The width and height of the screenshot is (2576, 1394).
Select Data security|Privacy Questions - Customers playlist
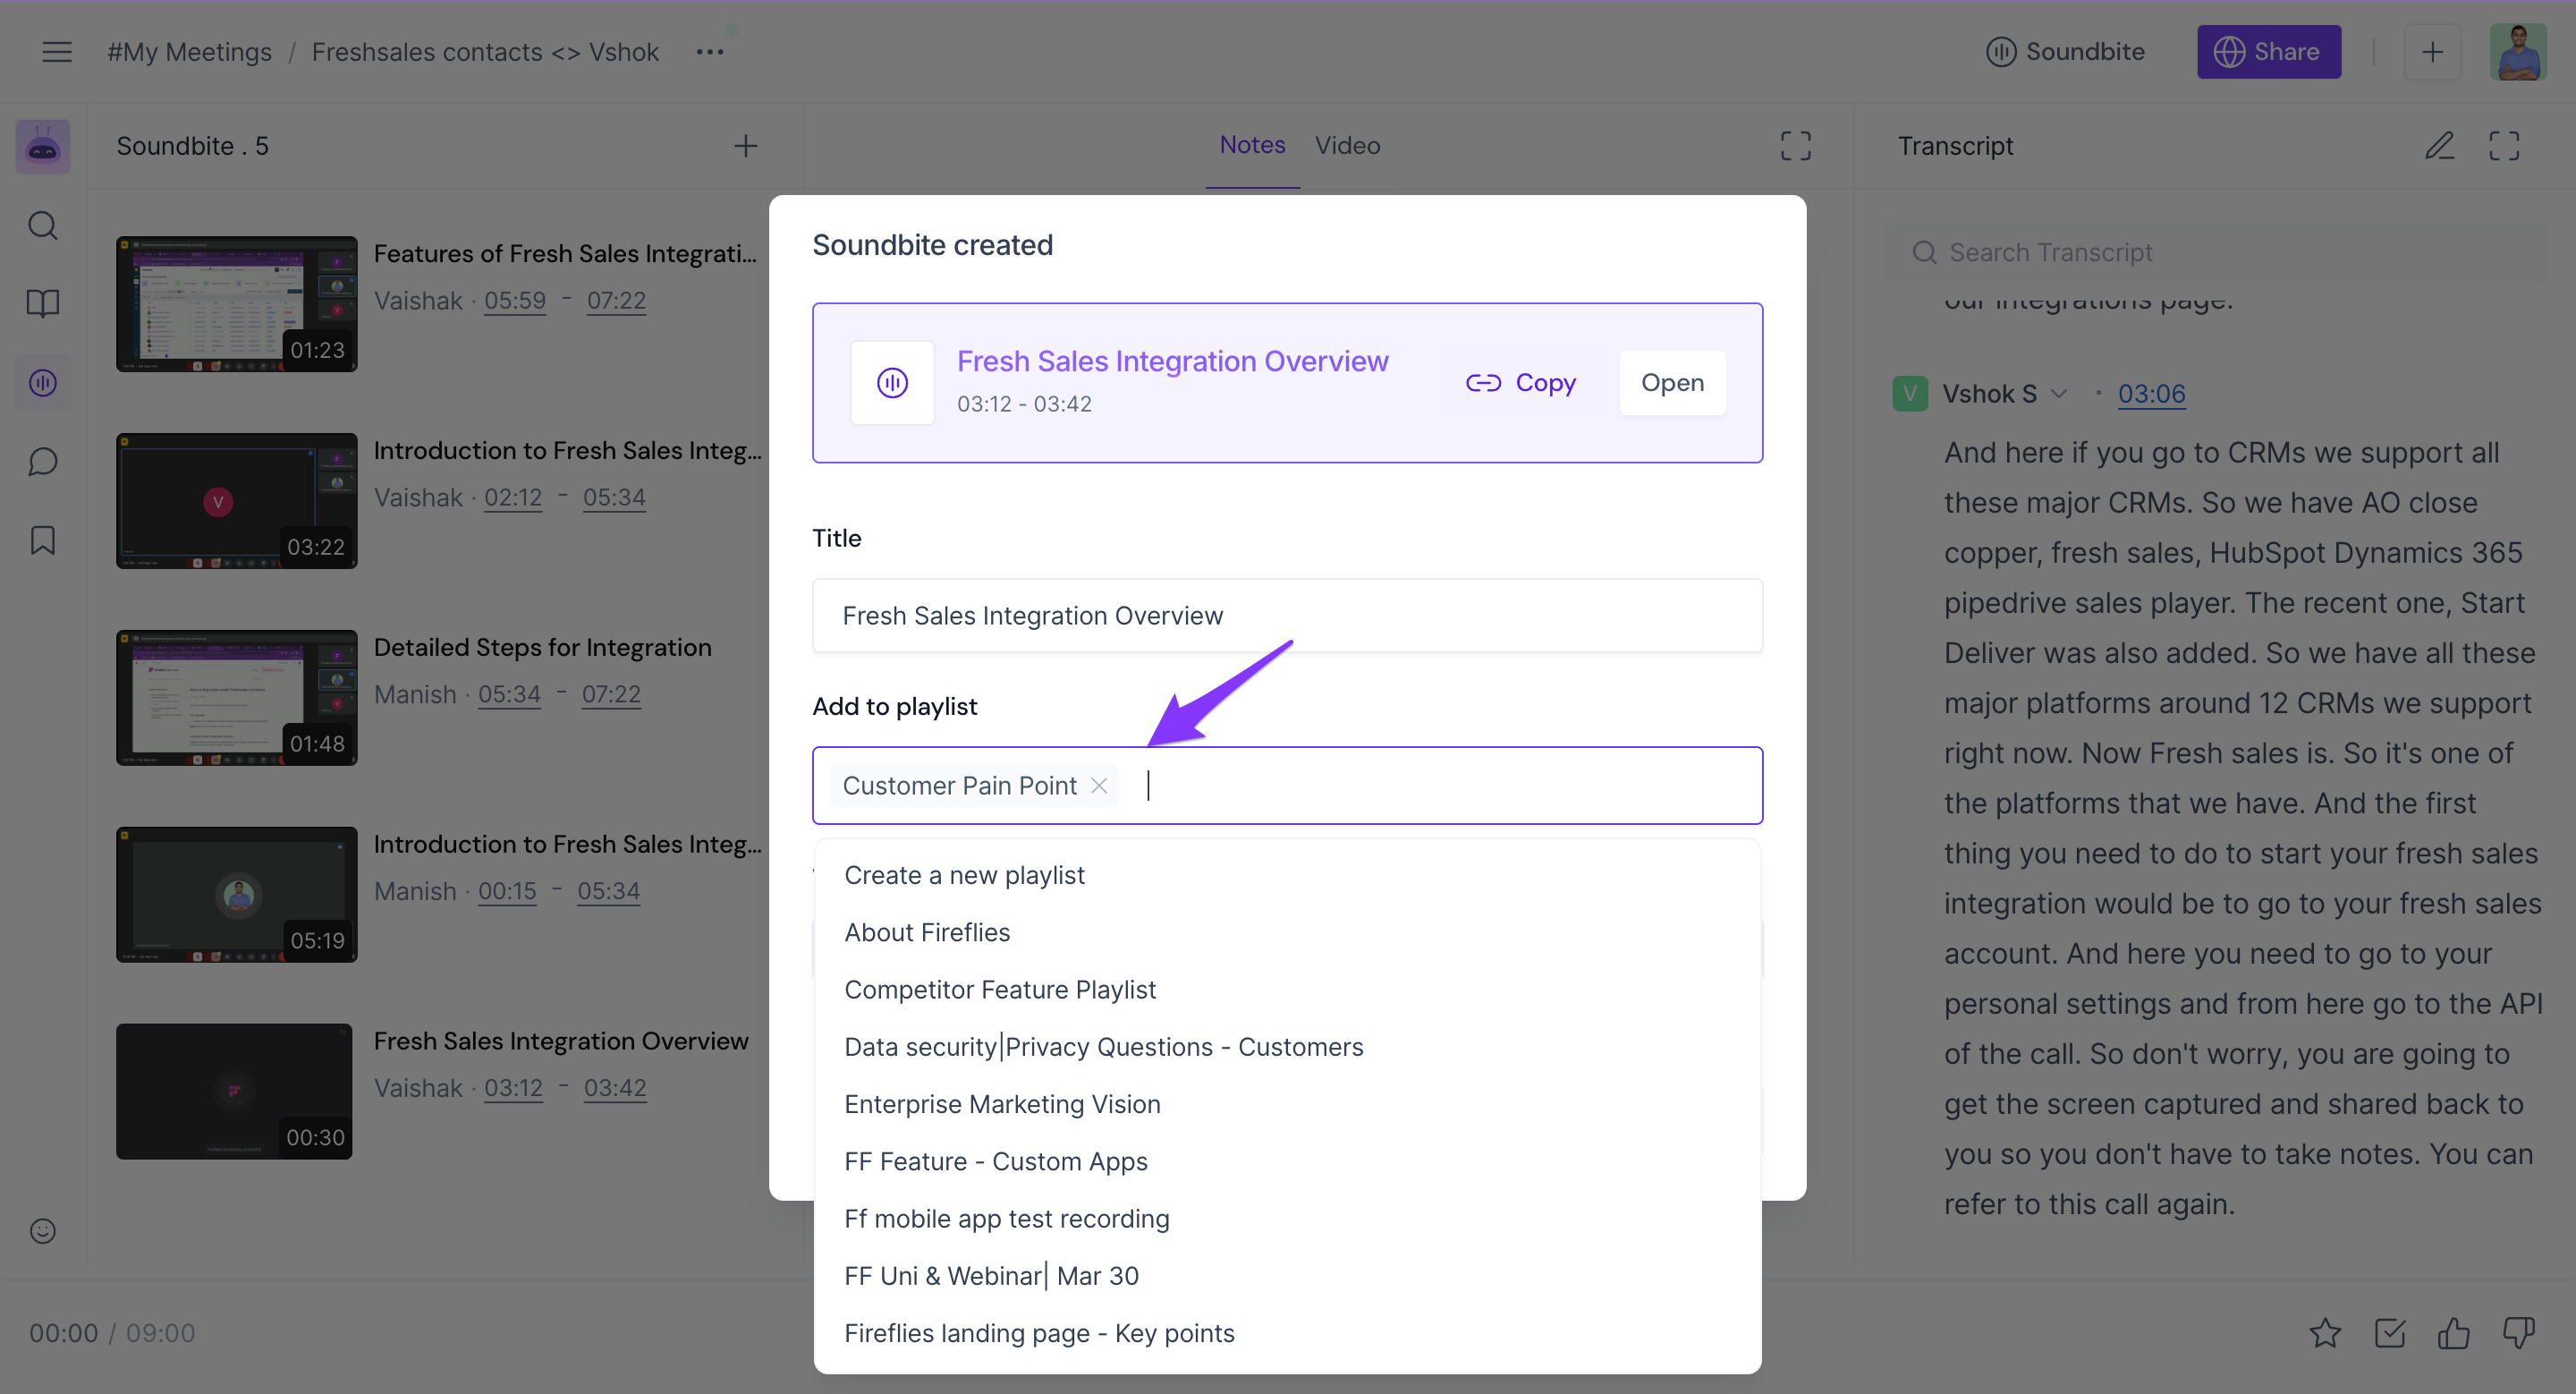click(x=1287, y=1047)
